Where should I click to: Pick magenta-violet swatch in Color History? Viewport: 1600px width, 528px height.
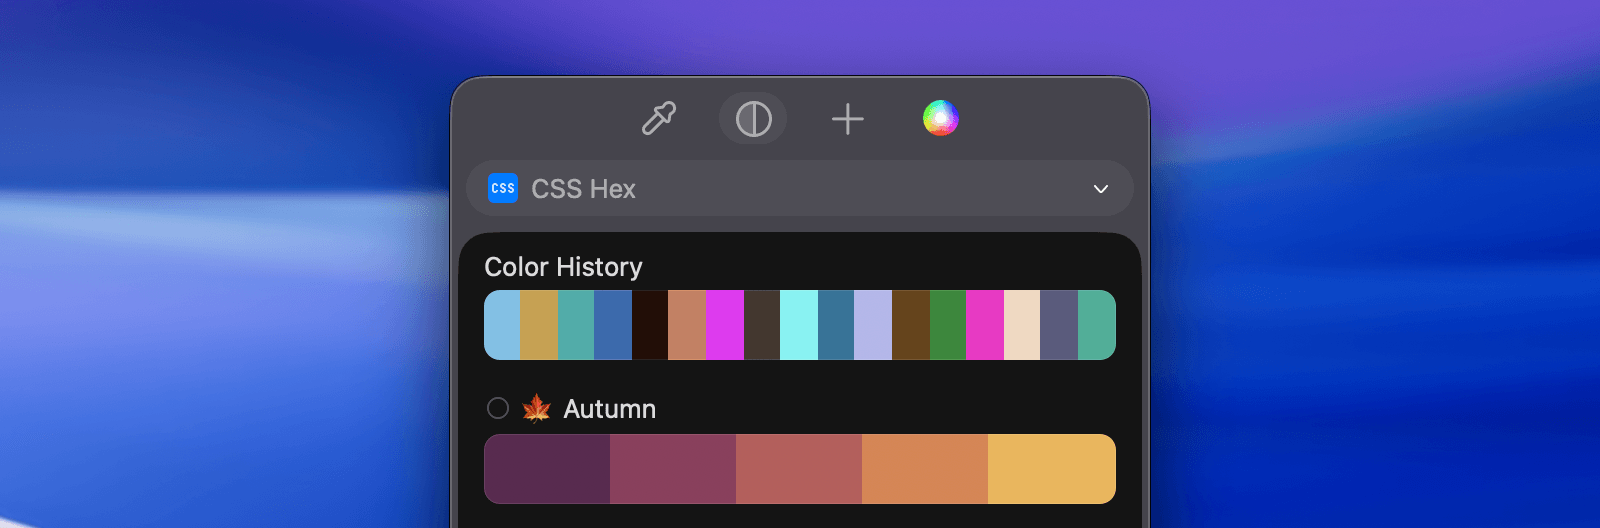725,325
